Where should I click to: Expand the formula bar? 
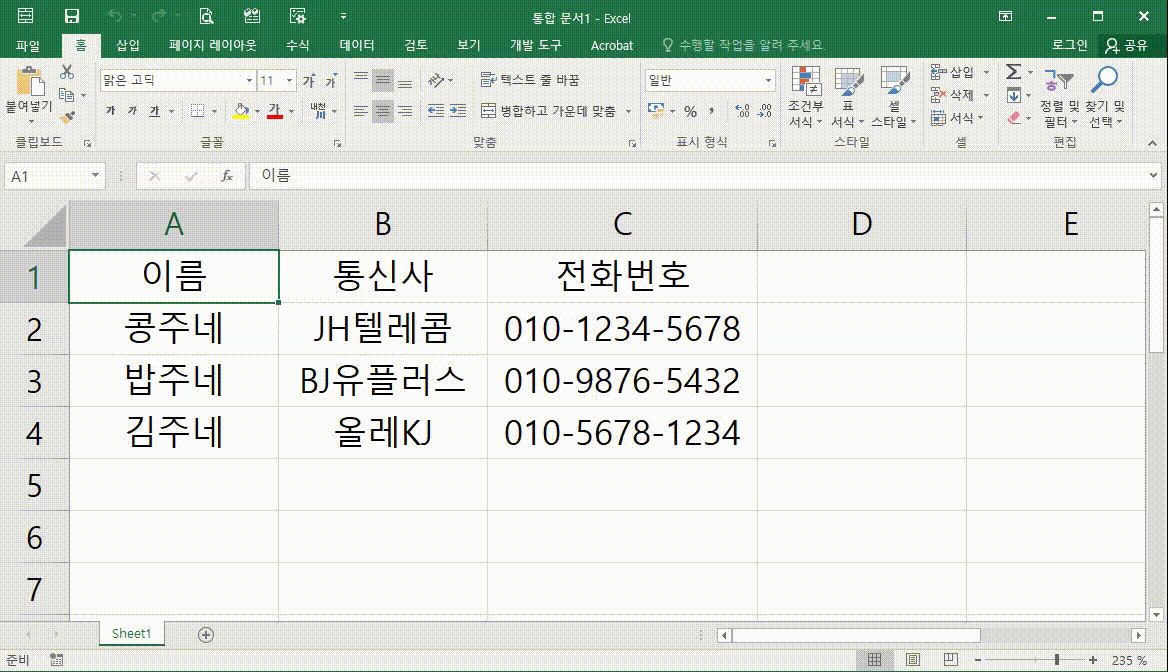coord(1153,176)
